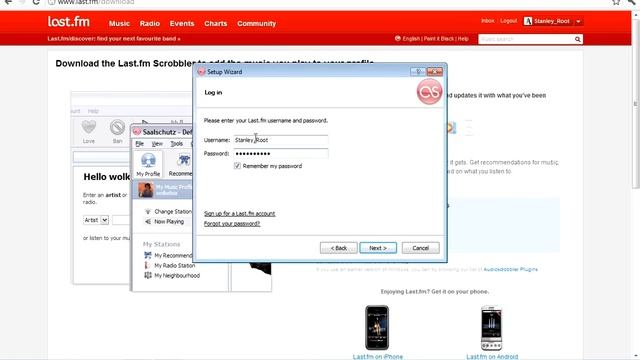Click the Username field in Setup Wizard

click(281, 140)
